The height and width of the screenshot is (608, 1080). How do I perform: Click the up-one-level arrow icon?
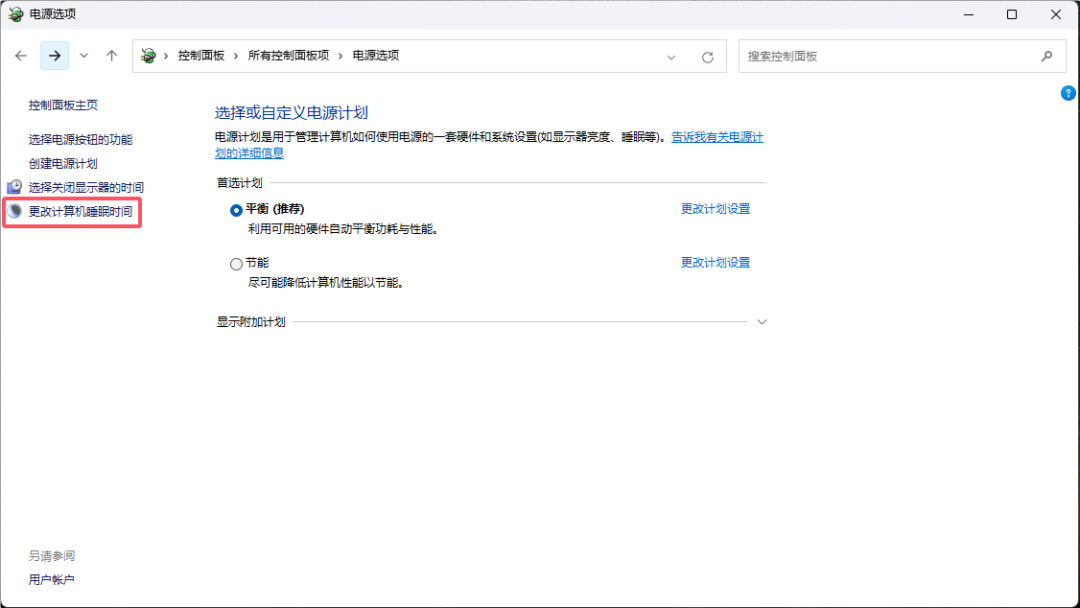click(x=111, y=55)
